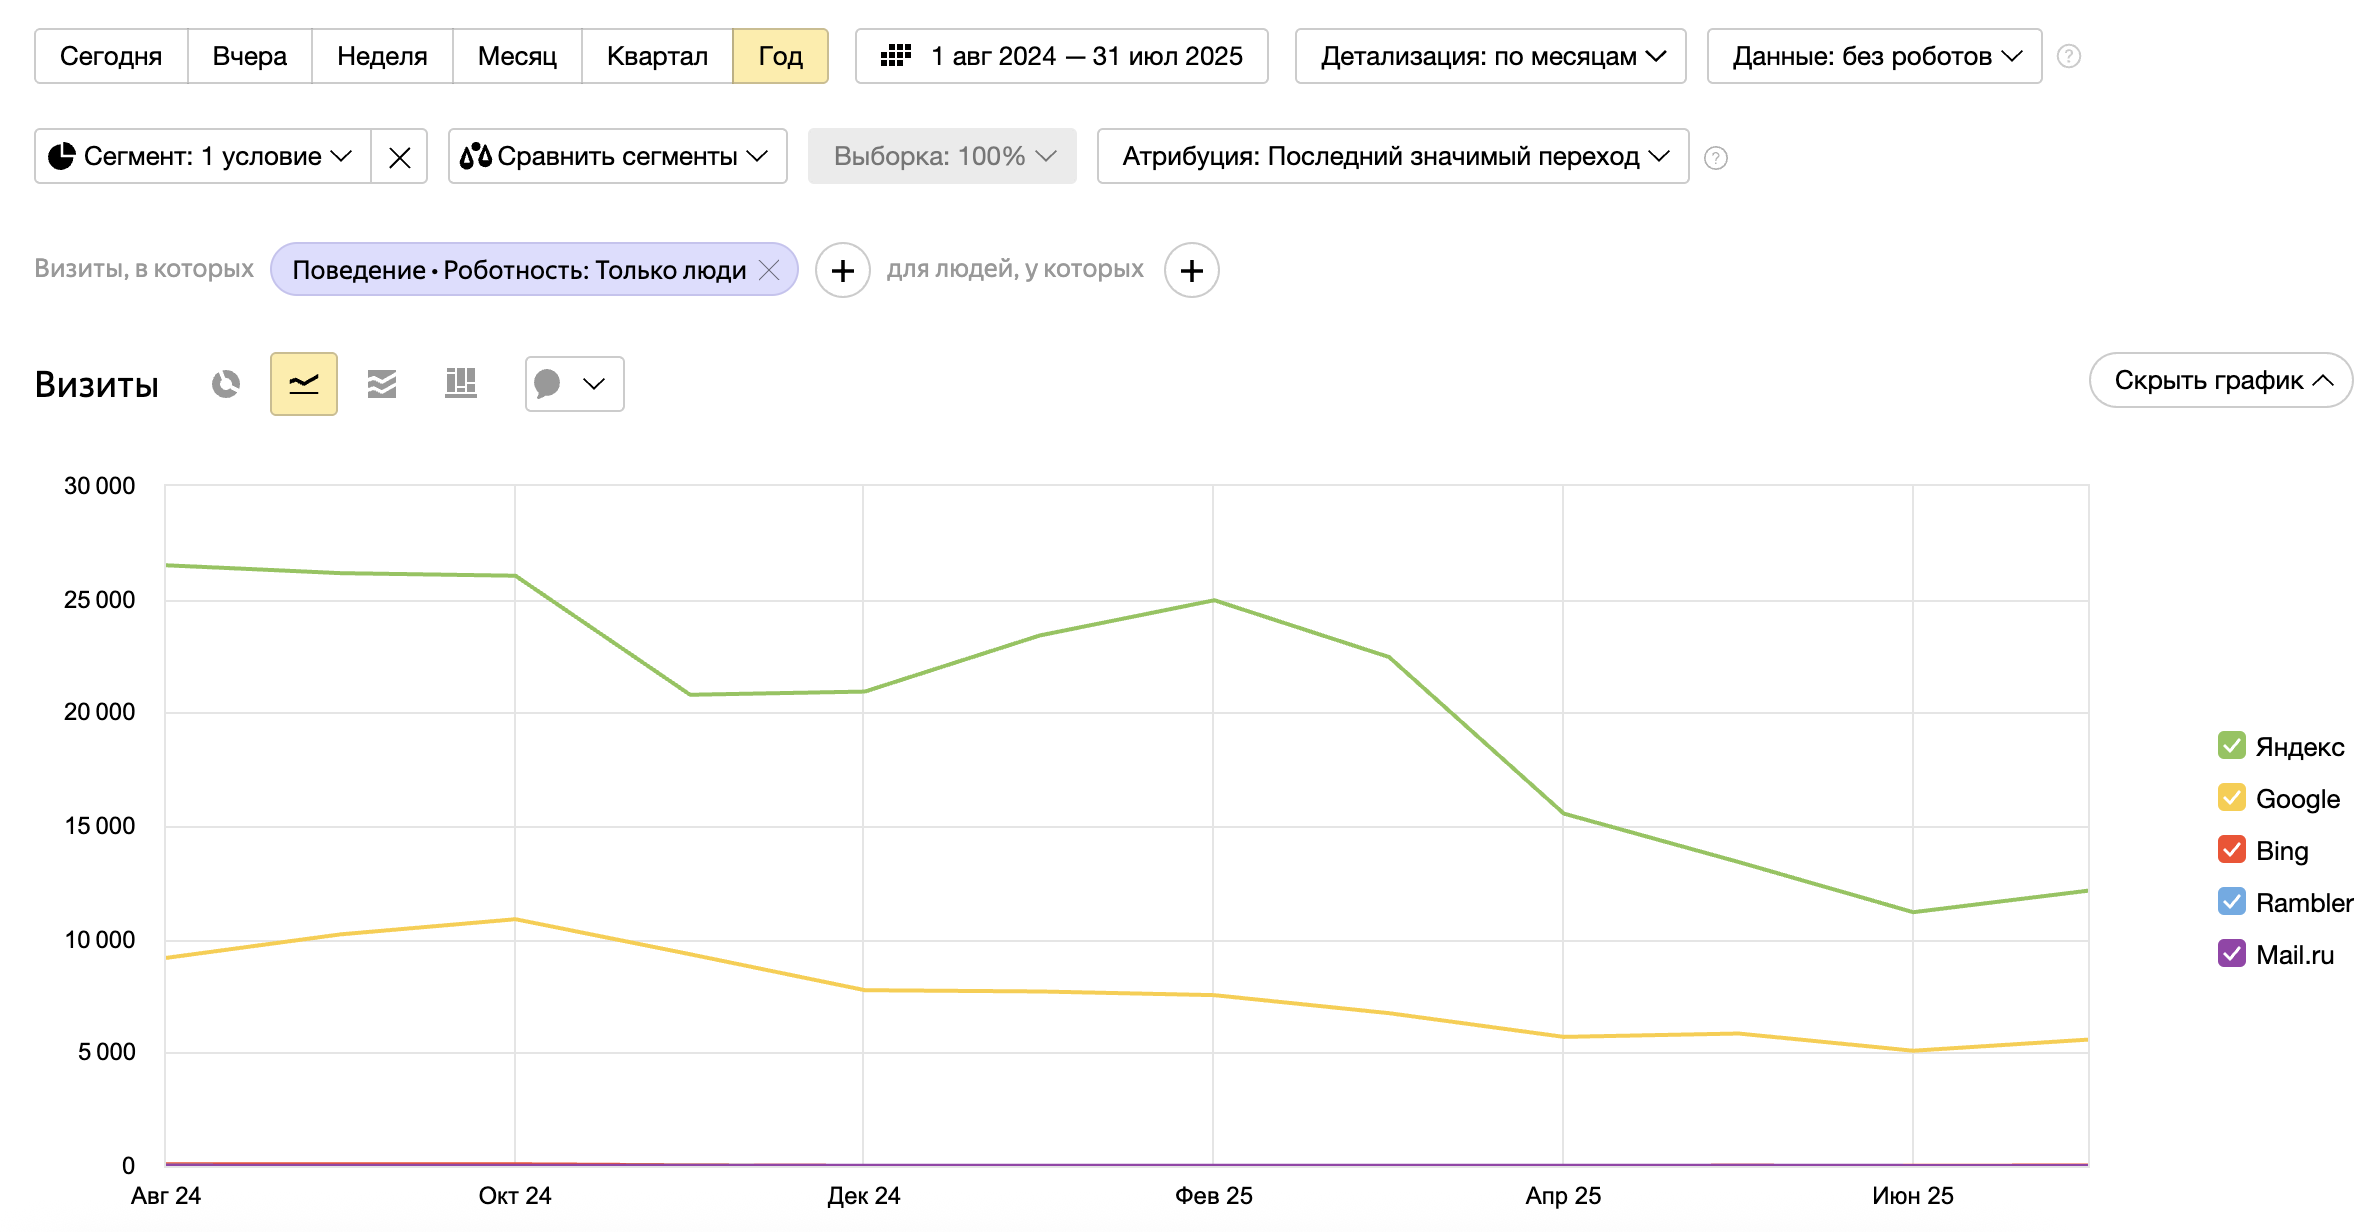This screenshot has height=1232, width=2378.
Task: Open chart annotations comment dropdown
Action: [x=574, y=384]
